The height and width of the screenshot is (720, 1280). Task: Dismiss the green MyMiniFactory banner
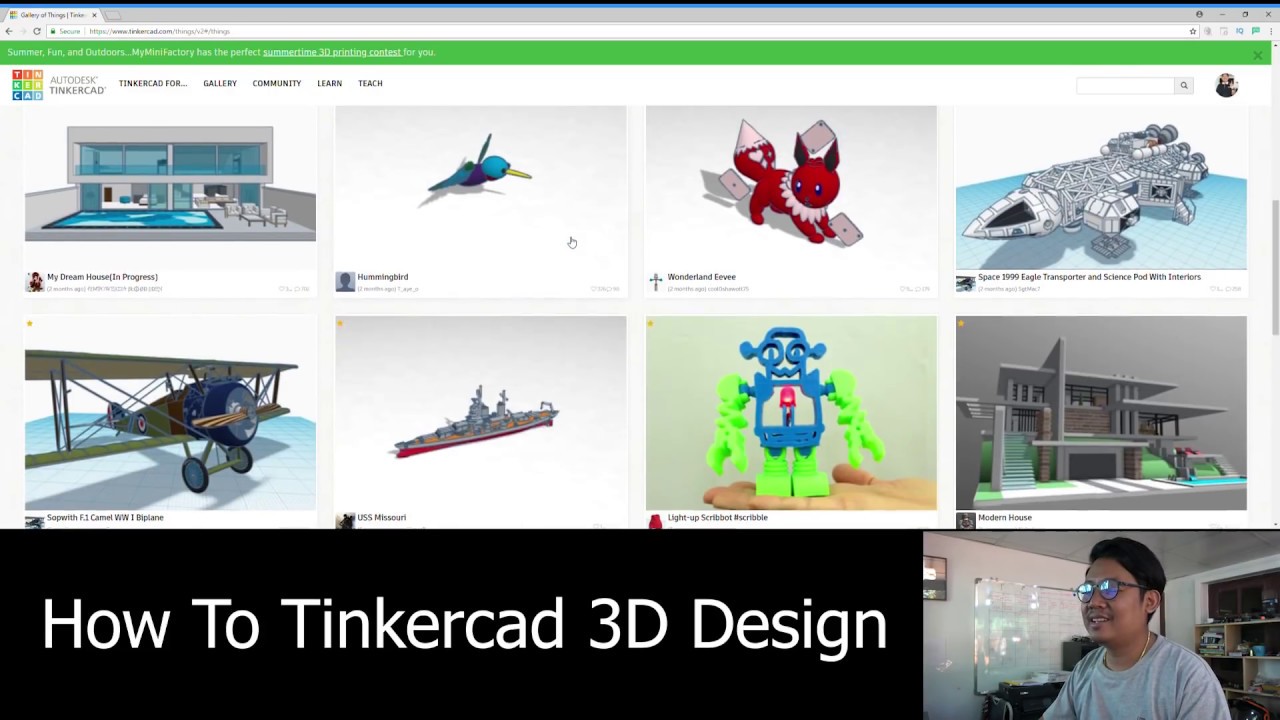(x=1258, y=55)
